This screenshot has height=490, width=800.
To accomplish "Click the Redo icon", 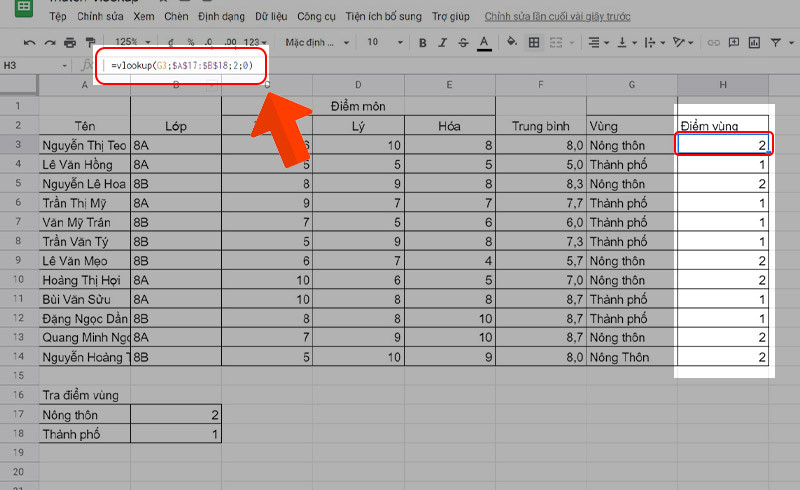I will [49, 43].
